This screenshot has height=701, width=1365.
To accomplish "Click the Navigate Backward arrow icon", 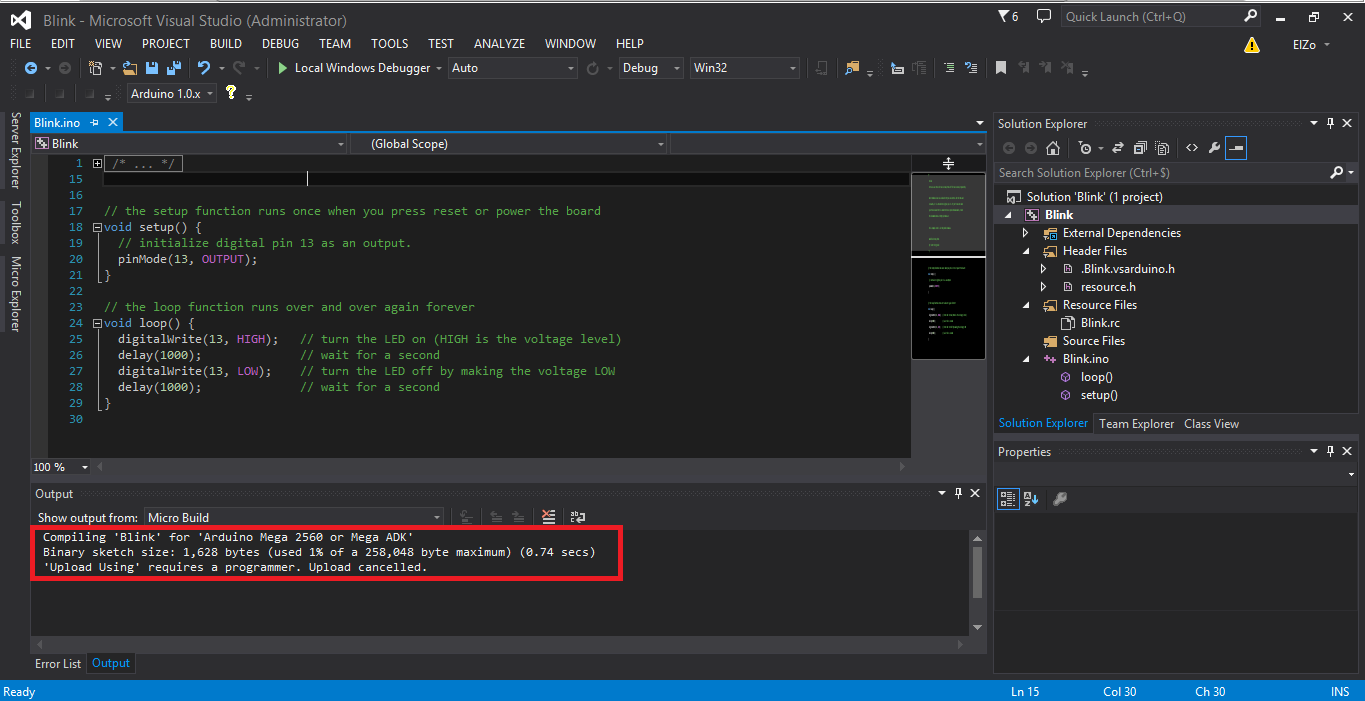I will pyautogui.click(x=30, y=68).
